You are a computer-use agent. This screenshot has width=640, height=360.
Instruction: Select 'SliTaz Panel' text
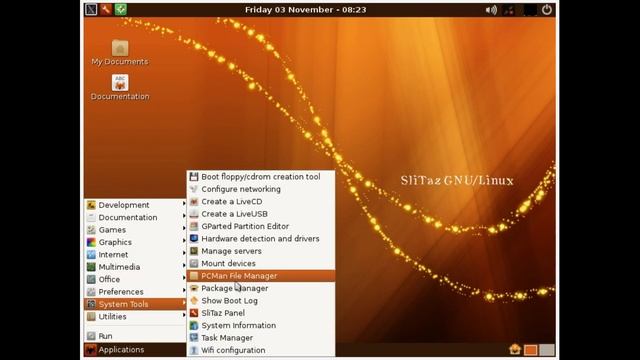click(223, 313)
